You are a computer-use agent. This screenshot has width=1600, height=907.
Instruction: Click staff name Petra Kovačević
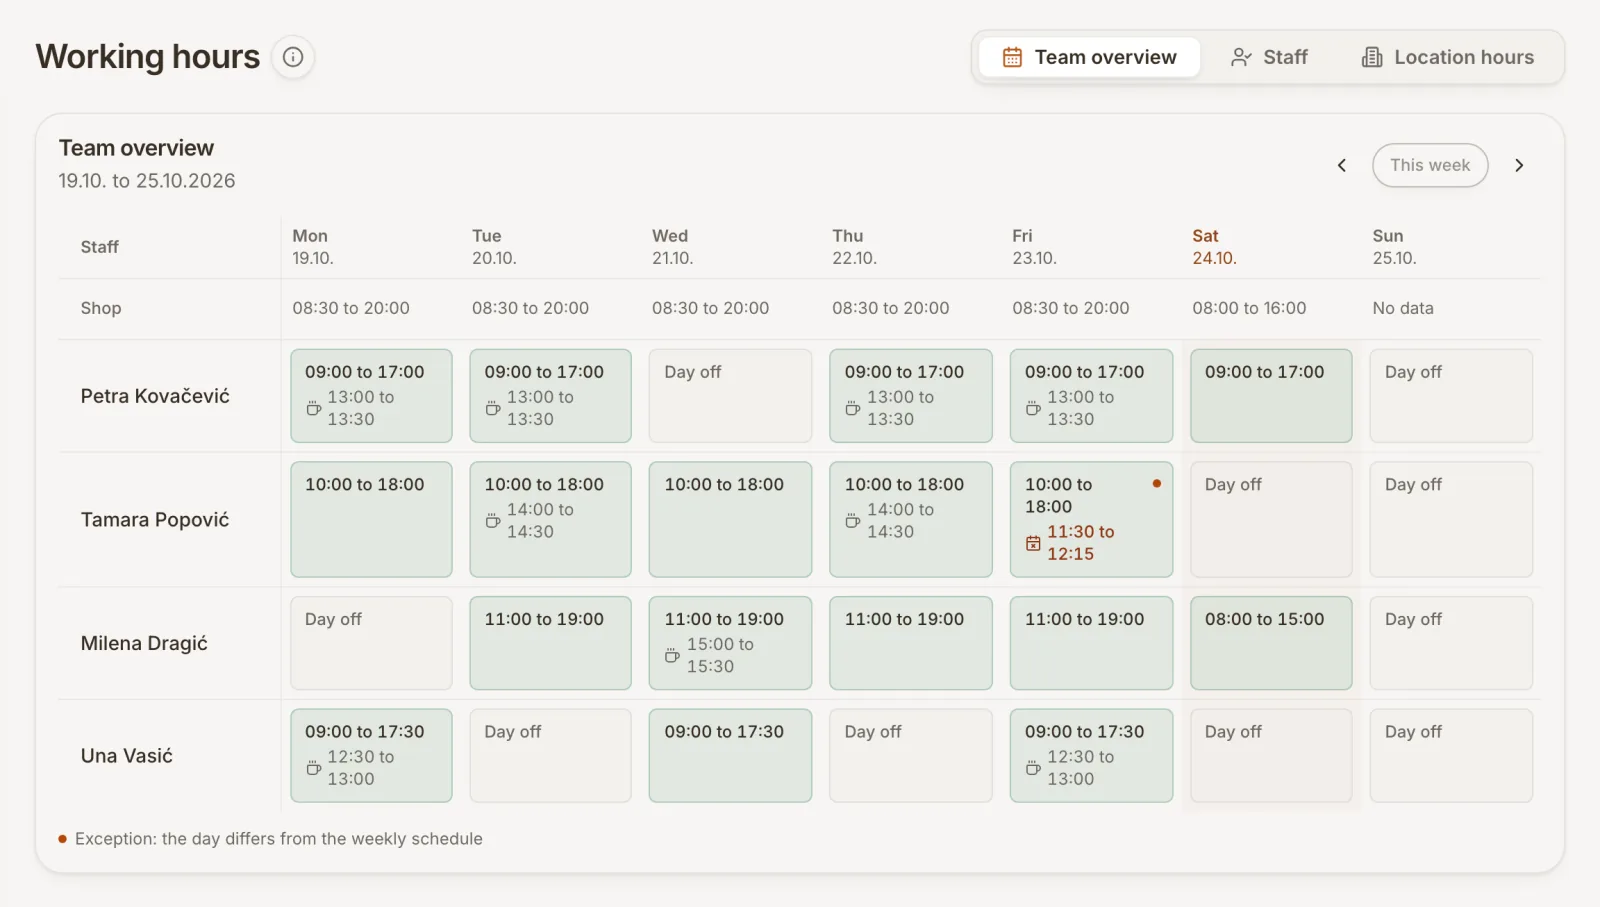pos(155,396)
